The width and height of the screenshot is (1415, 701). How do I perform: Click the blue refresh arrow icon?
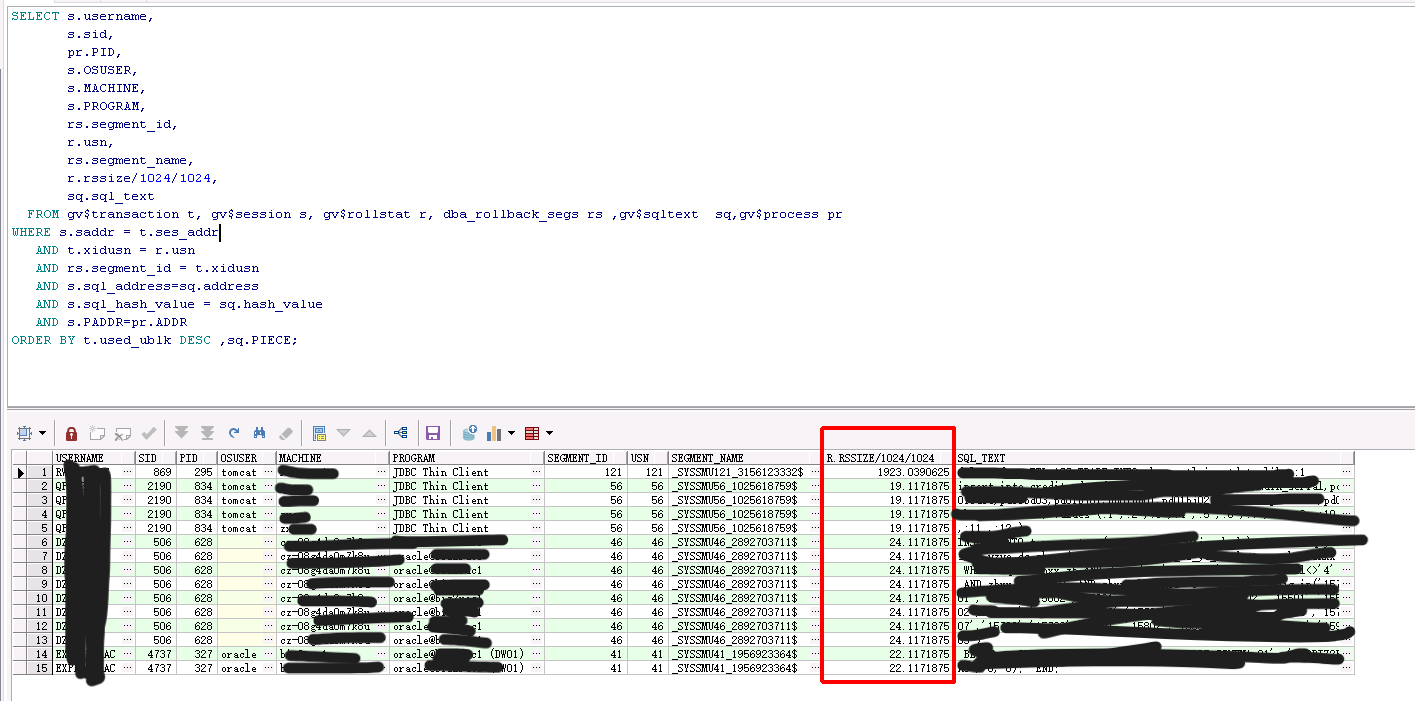pyautogui.click(x=234, y=433)
